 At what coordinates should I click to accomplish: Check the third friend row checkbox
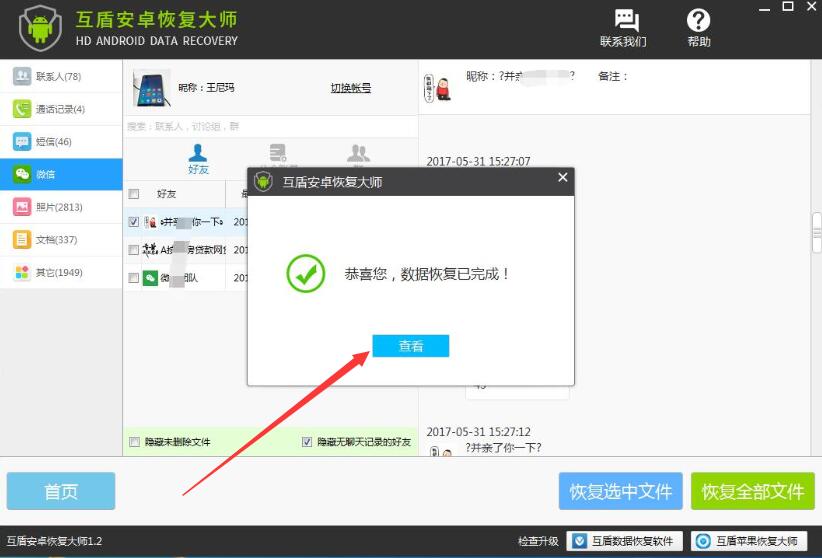click(134, 277)
